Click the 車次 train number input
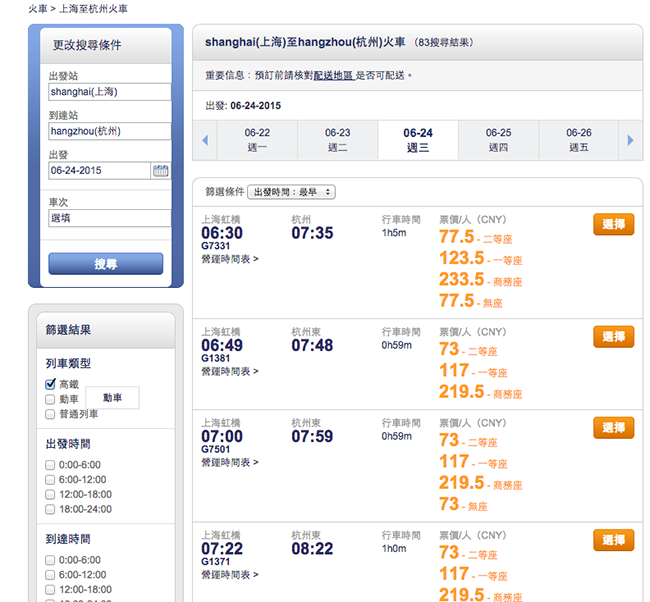Image resolution: width=650 pixels, height=602 pixels. point(109,218)
